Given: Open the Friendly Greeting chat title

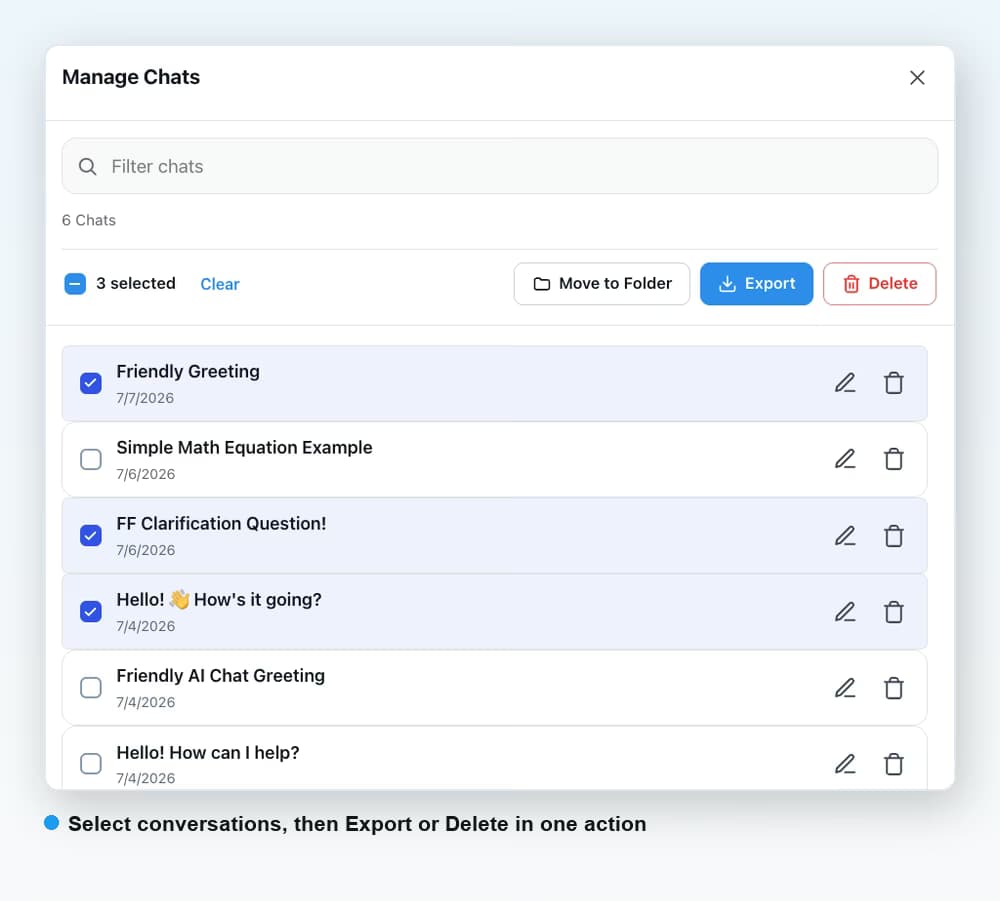Looking at the screenshot, I should click(188, 372).
